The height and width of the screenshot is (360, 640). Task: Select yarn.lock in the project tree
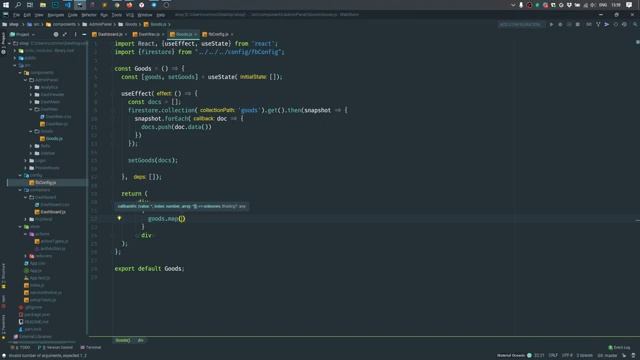(x=30, y=329)
